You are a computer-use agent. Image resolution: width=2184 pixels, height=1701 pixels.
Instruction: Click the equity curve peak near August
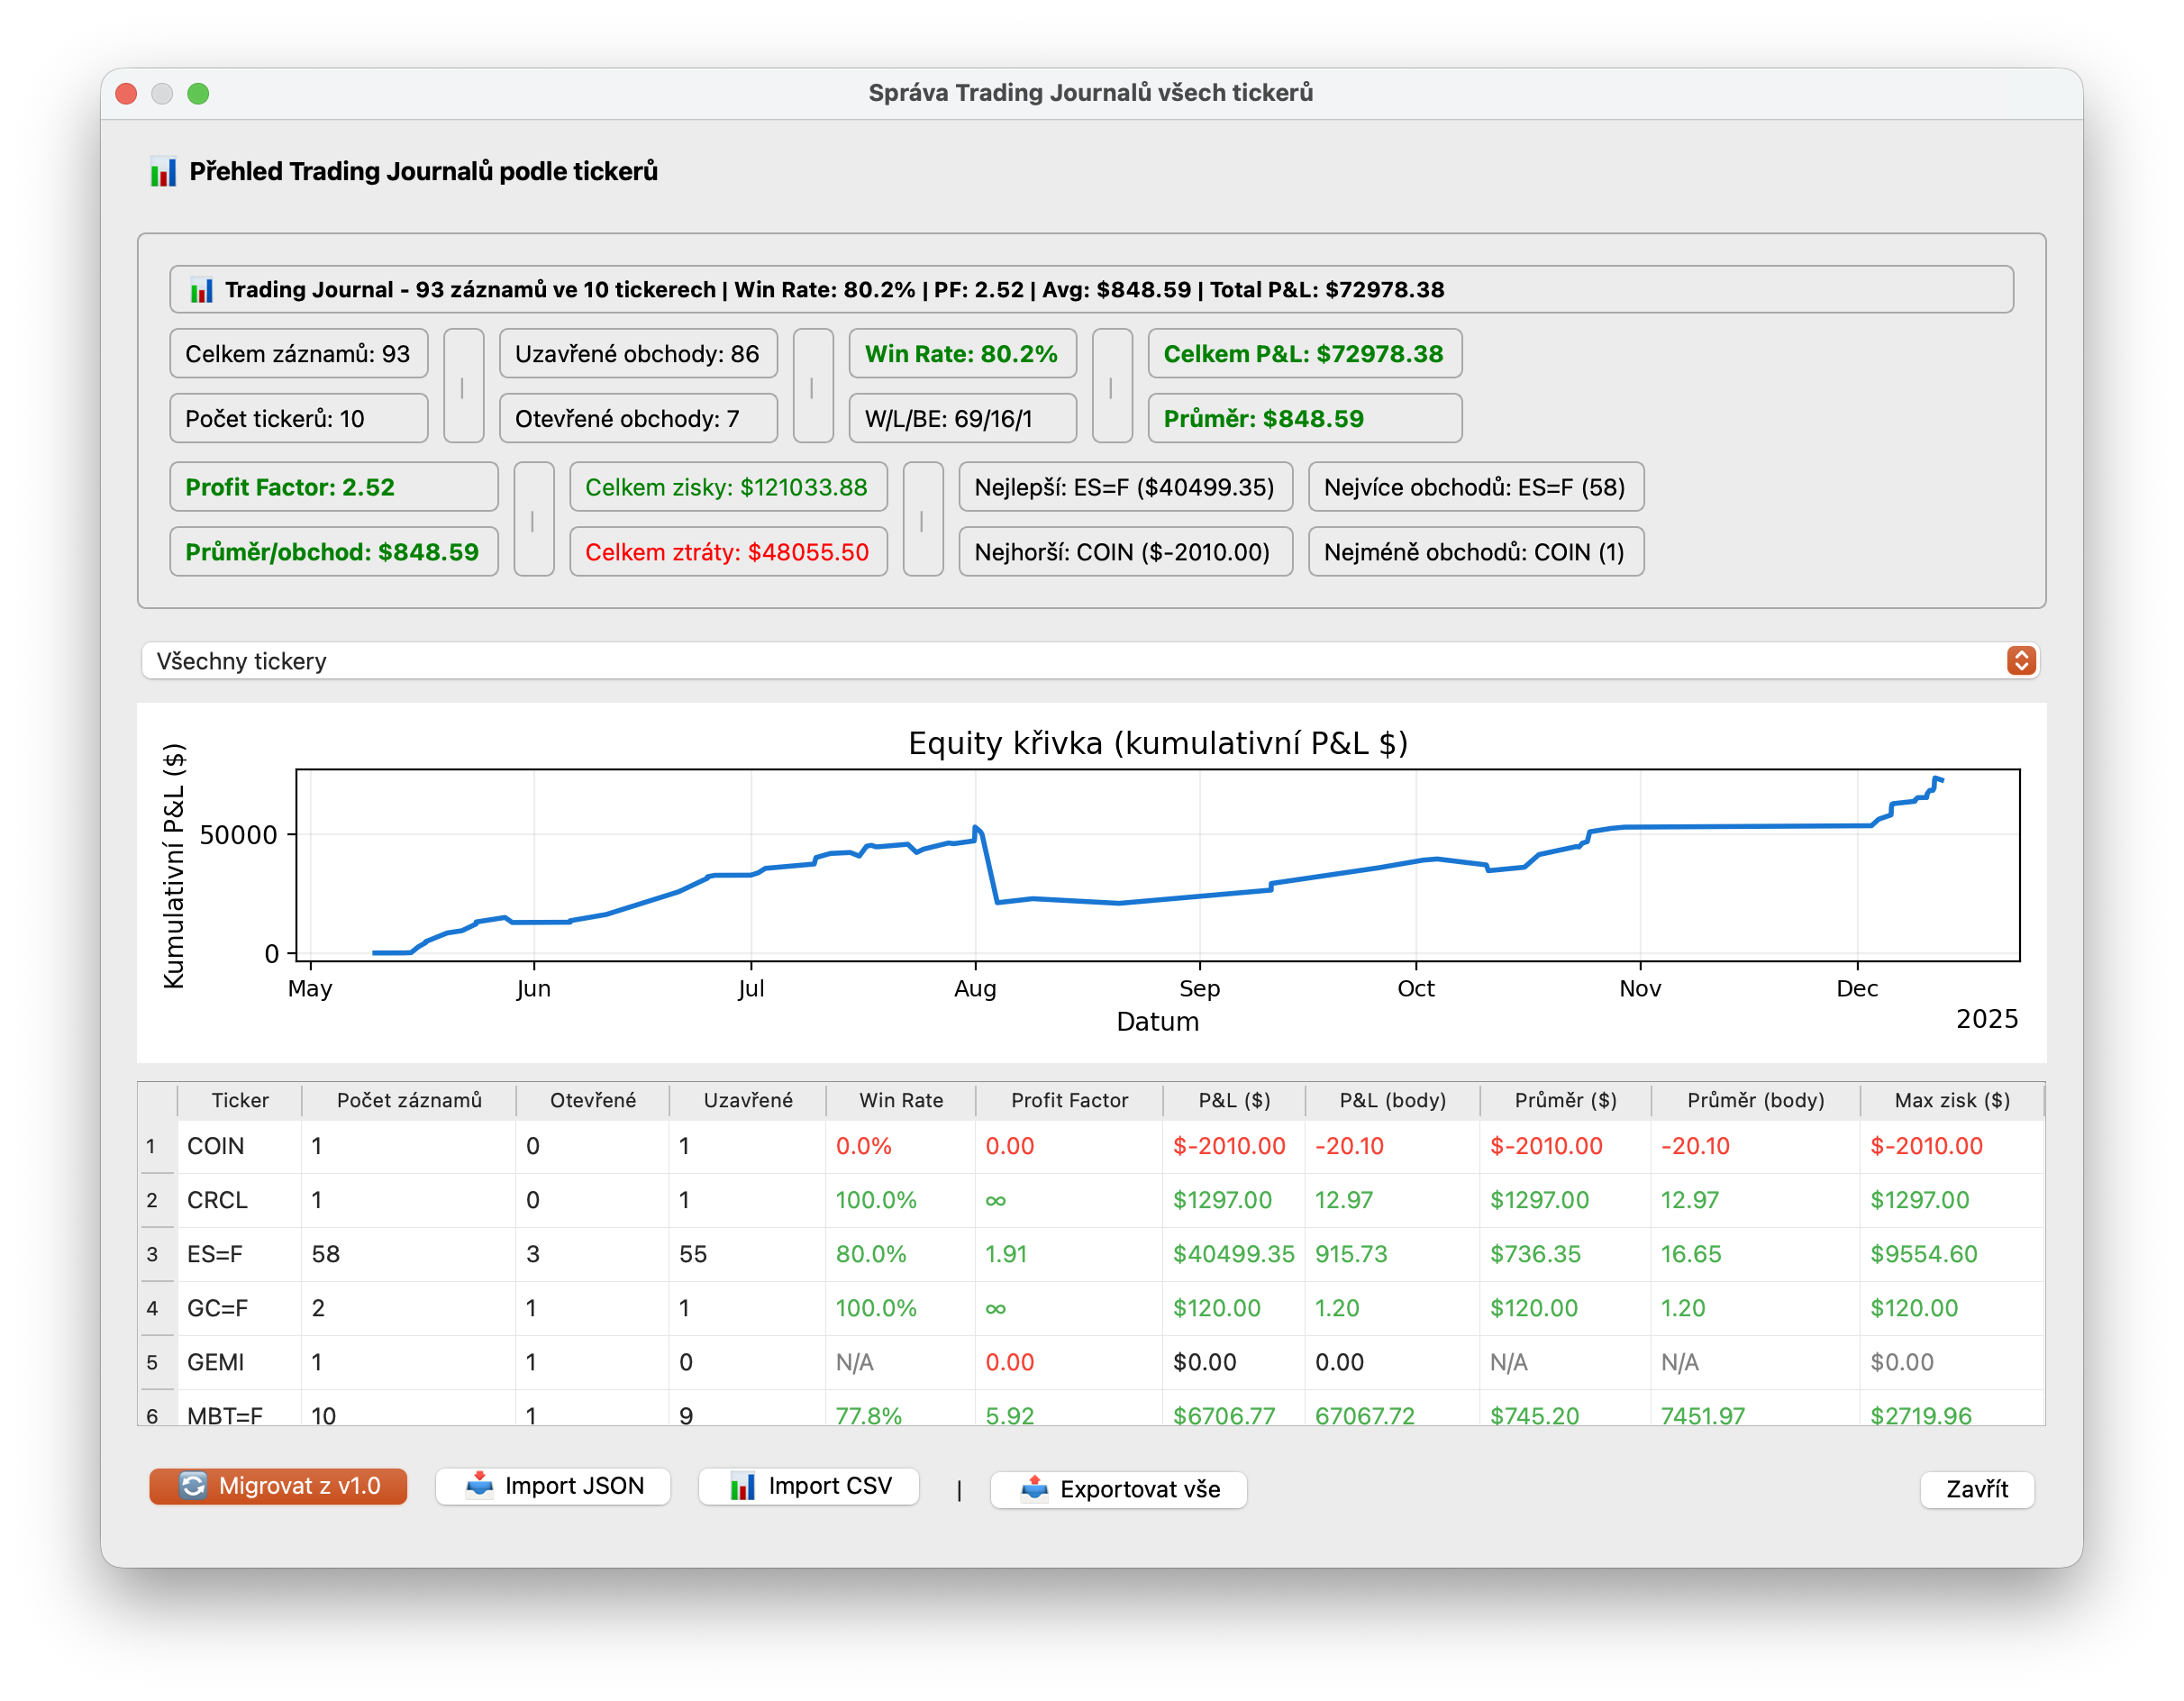[976, 828]
